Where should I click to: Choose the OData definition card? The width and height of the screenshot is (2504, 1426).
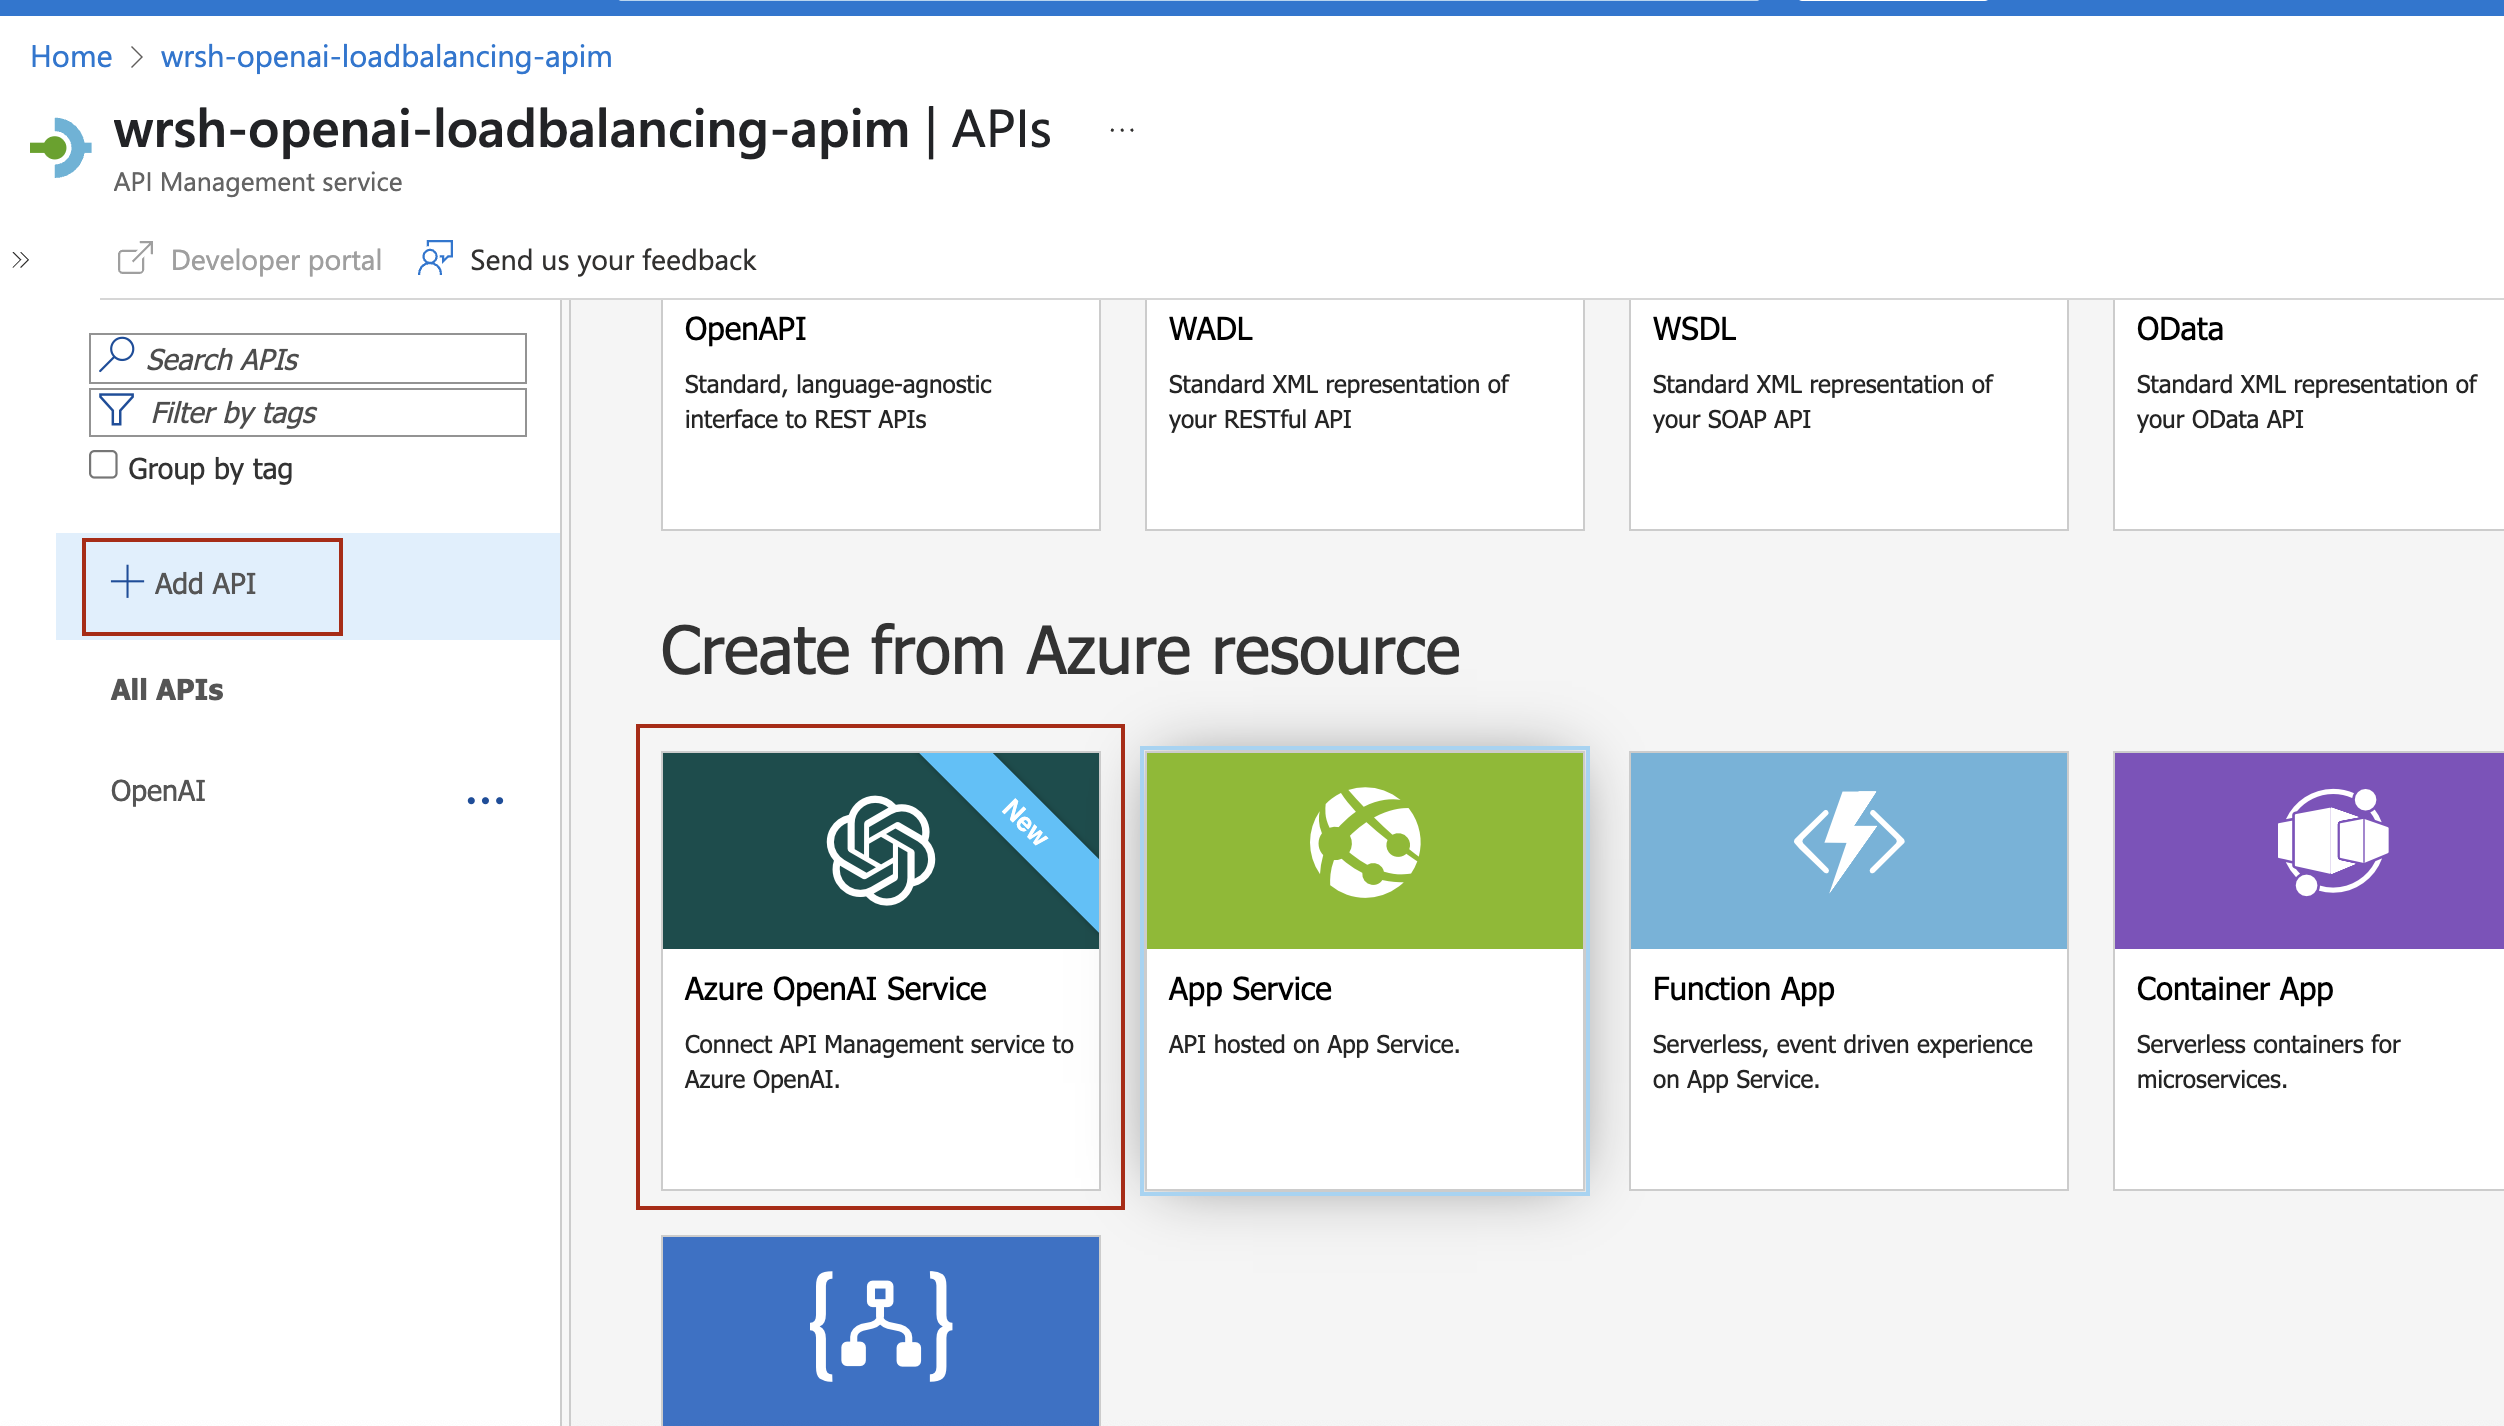pyautogui.click(x=2309, y=414)
